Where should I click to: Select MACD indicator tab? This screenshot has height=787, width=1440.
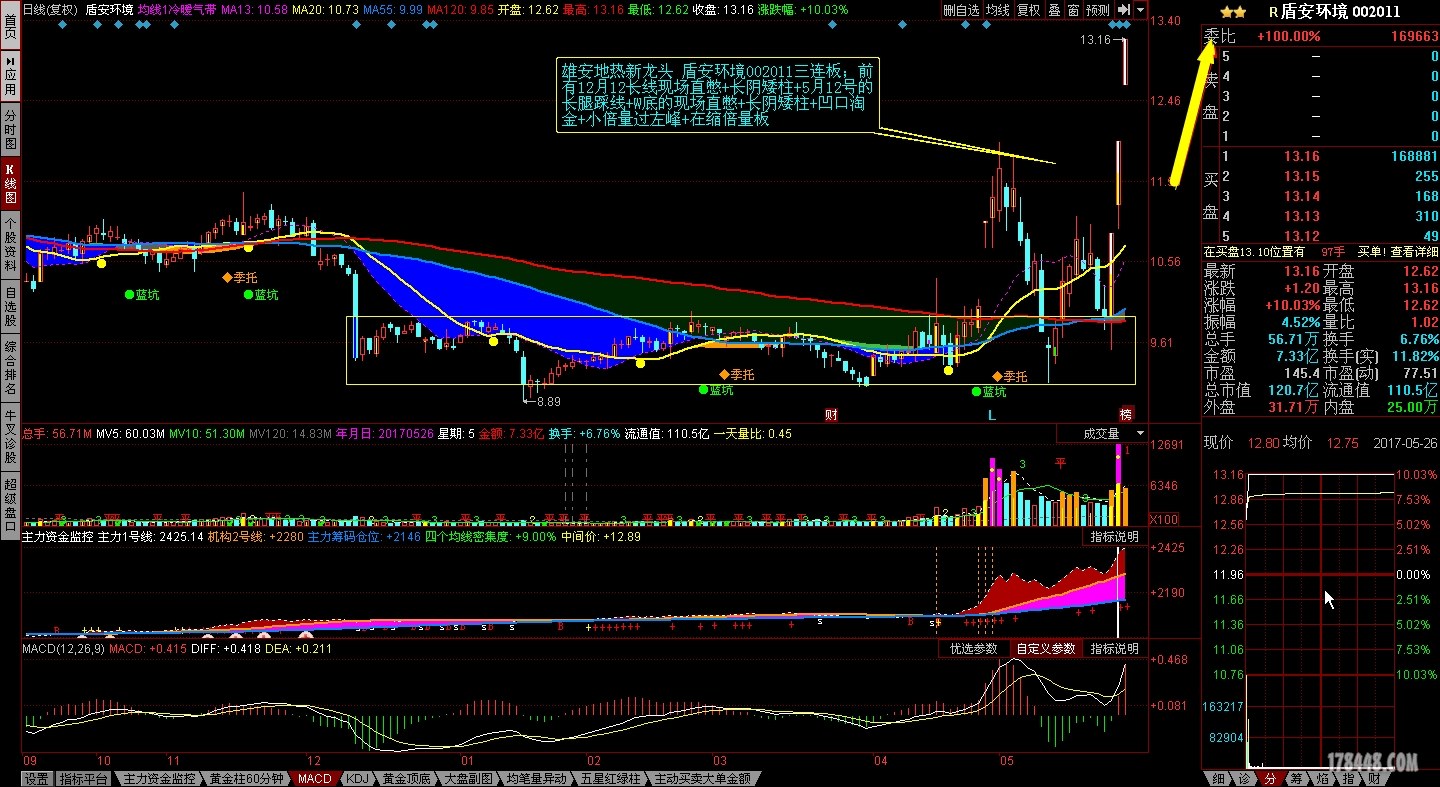coord(315,778)
